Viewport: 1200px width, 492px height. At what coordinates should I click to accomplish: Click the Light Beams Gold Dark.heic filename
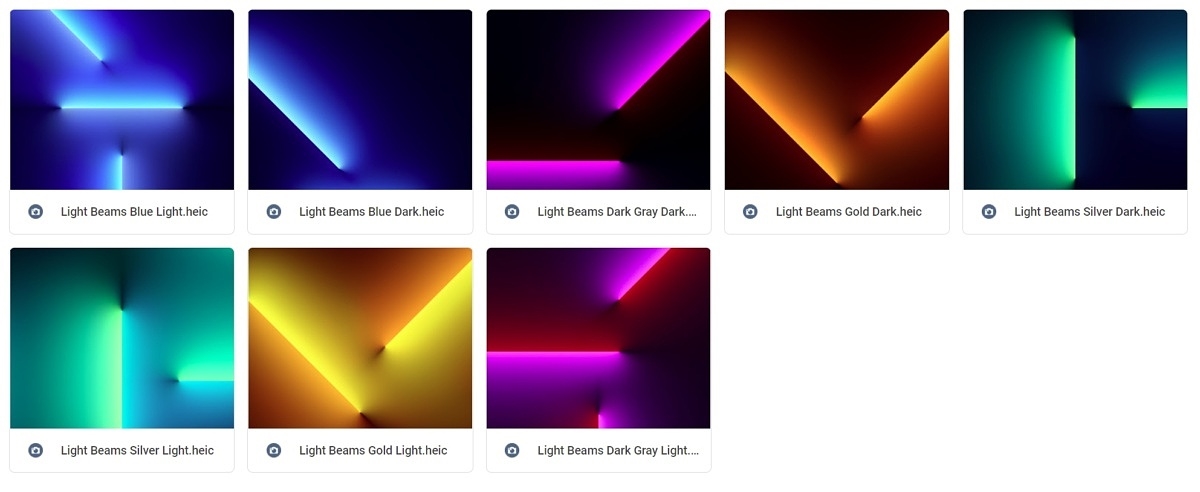(849, 212)
